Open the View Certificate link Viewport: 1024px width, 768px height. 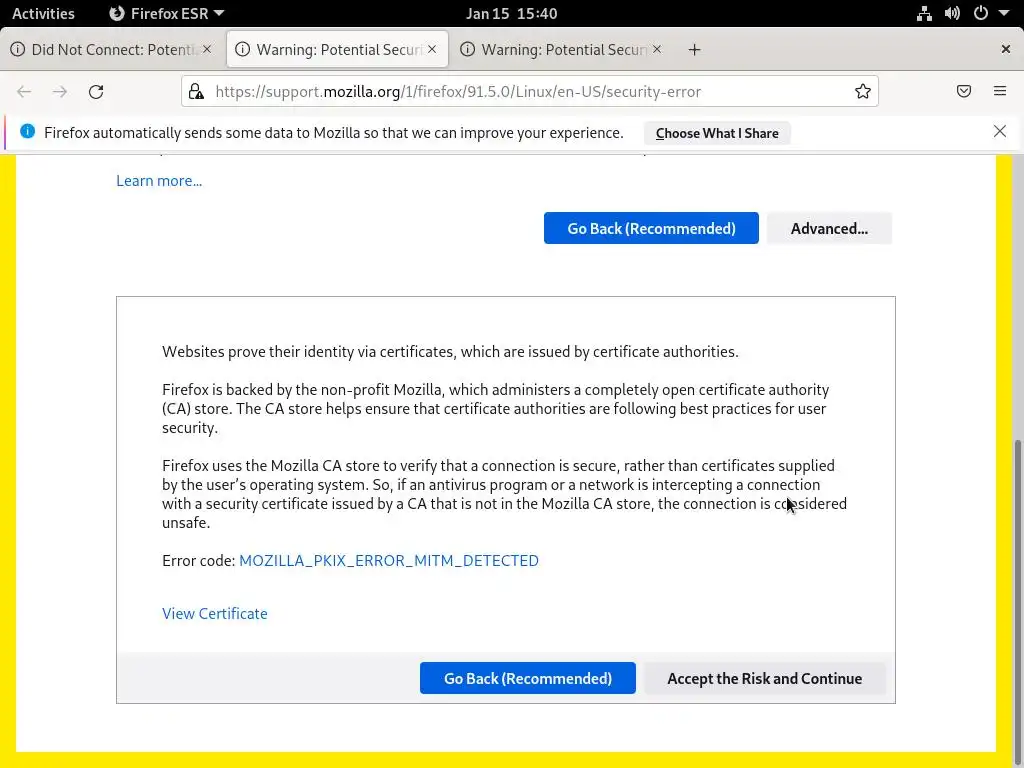[x=215, y=613]
